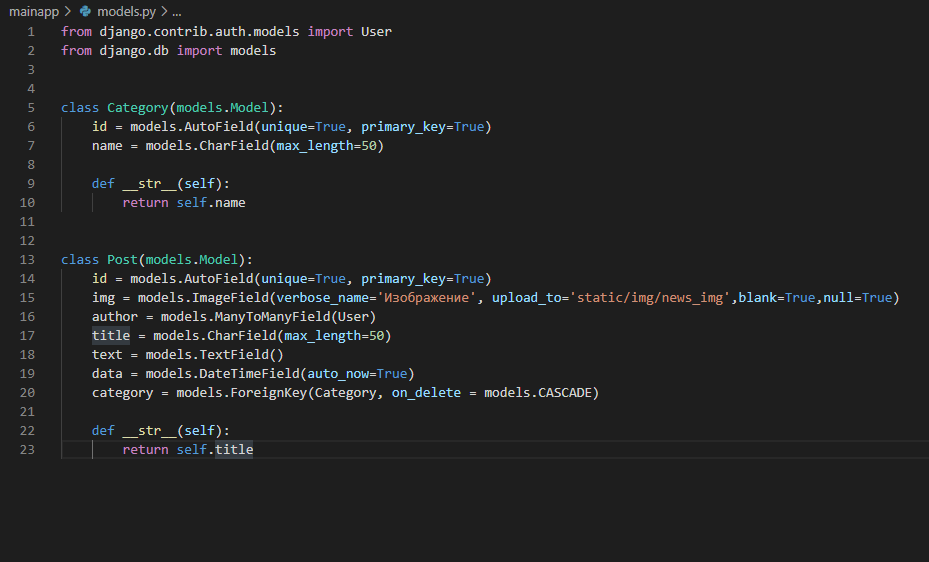Click 'auto_now=True' argument

coord(357,374)
